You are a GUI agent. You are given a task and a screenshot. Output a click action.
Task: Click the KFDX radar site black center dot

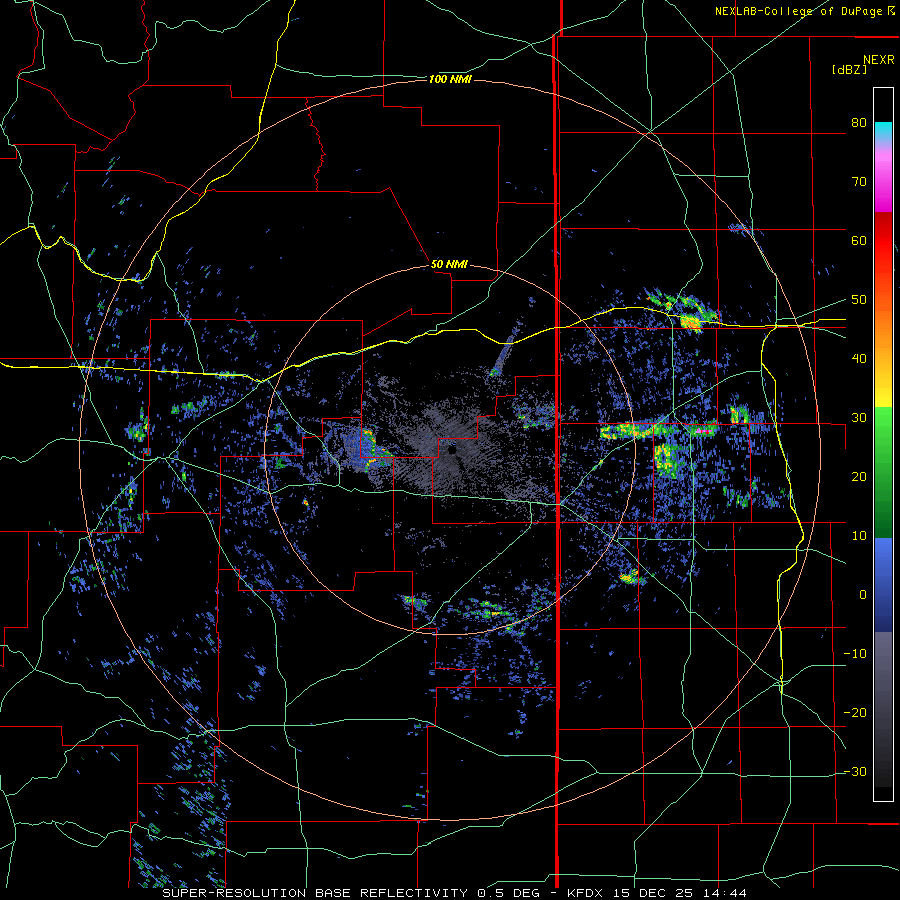(452, 451)
